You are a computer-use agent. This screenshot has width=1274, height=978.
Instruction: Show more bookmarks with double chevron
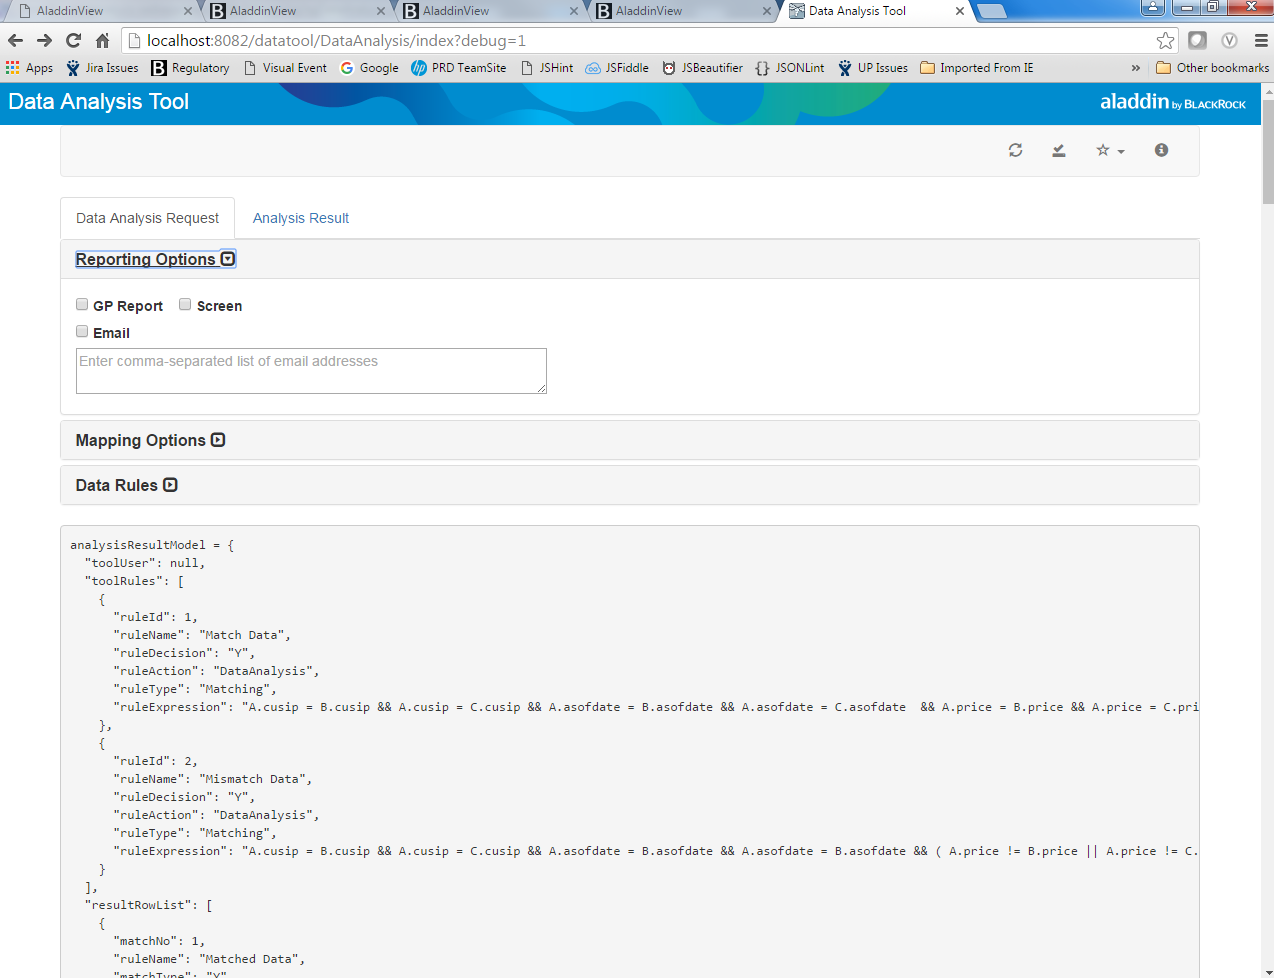(1135, 68)
